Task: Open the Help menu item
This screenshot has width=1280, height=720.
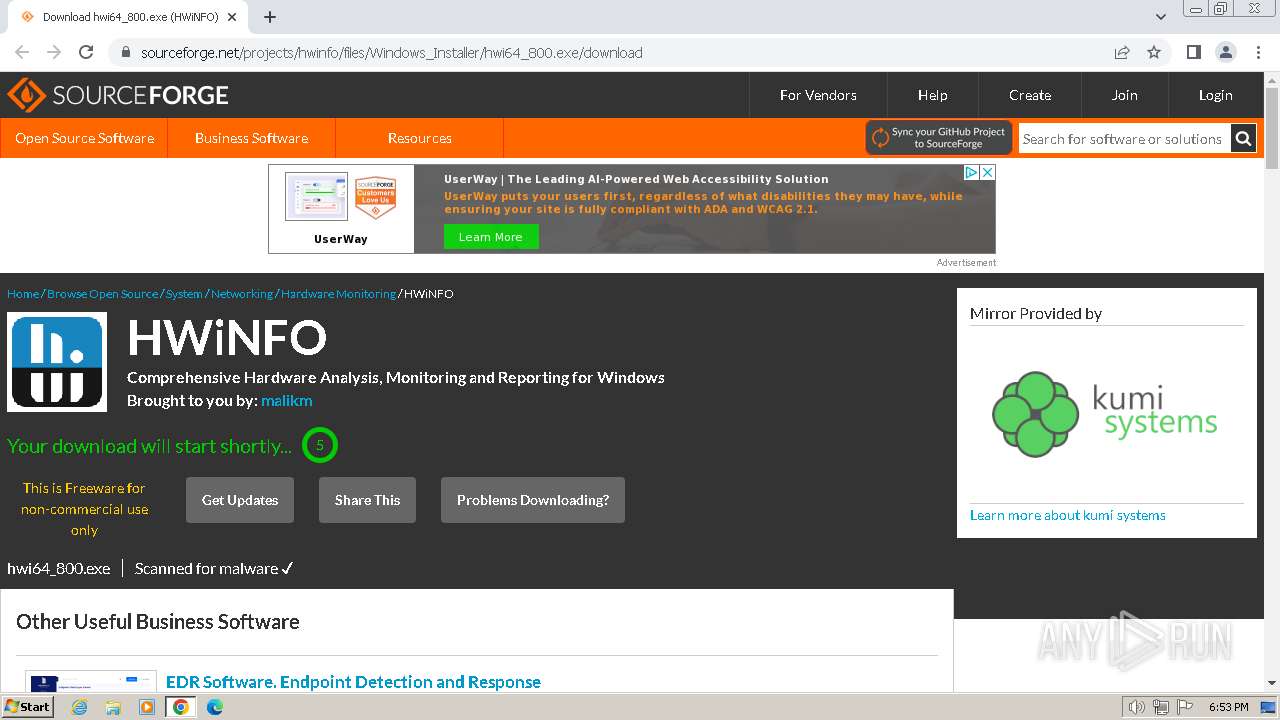Action: [x=932, y=95]
